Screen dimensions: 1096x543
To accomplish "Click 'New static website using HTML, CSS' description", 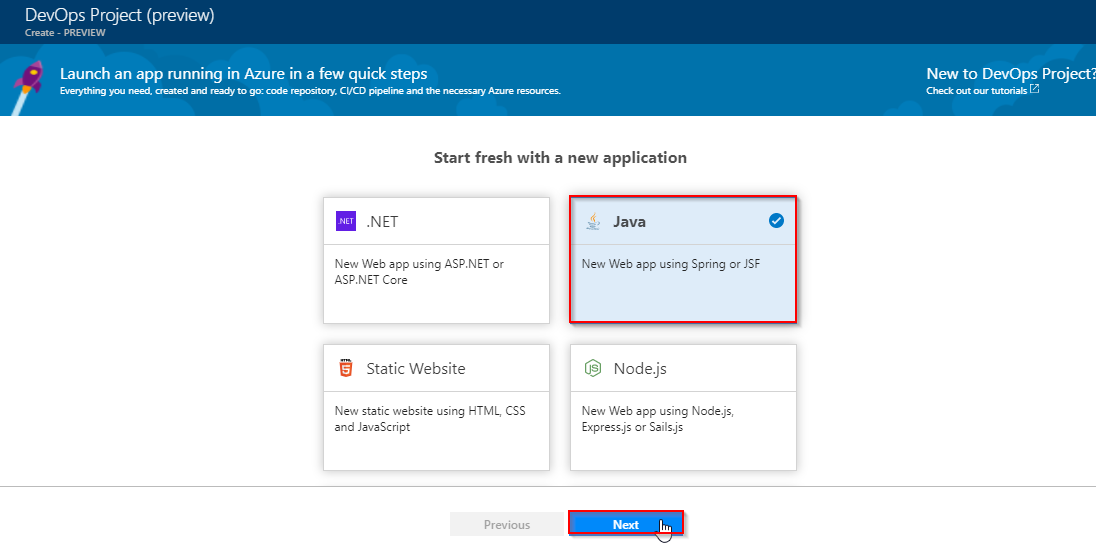I will (x=430, y=419).
